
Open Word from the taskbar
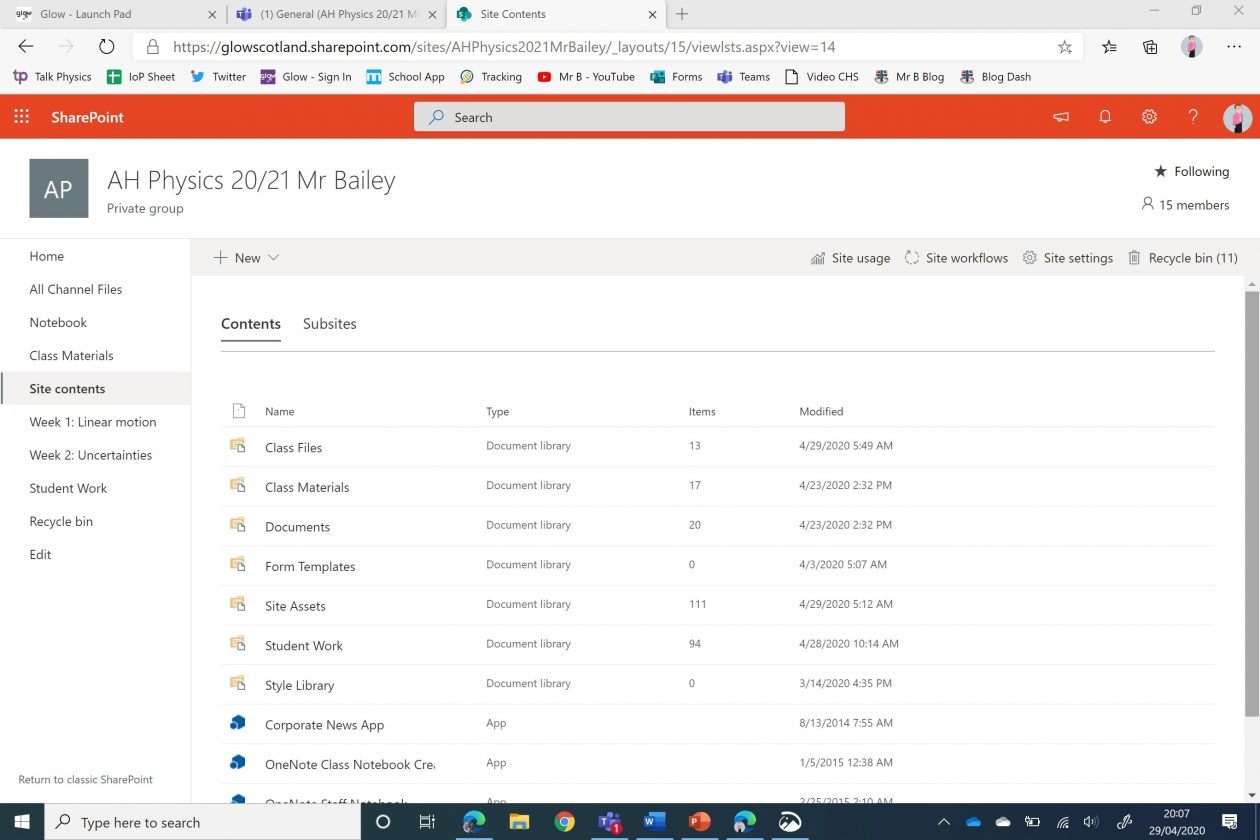tap(655, 822)
